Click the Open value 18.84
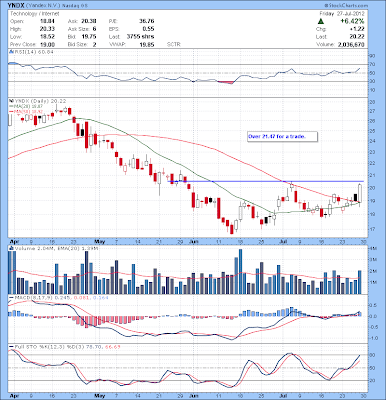386x400 pixels. (48, 21)
